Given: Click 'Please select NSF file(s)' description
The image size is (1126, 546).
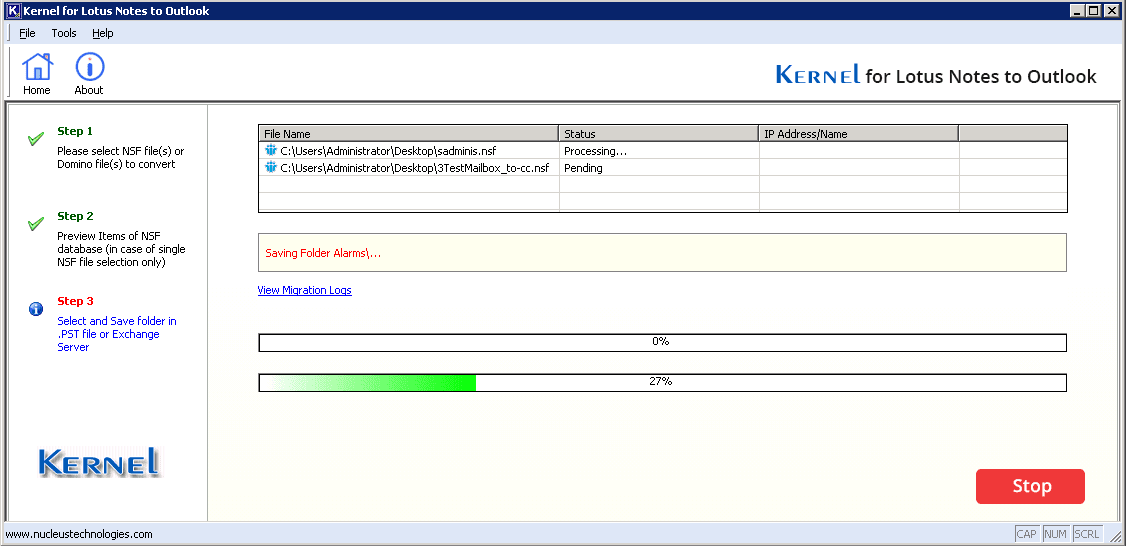Looking at the screenshot, I should click(121, 157).
